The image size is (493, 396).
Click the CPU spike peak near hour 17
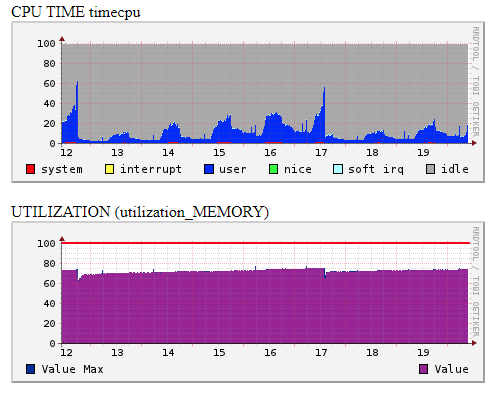pos(324,88)
